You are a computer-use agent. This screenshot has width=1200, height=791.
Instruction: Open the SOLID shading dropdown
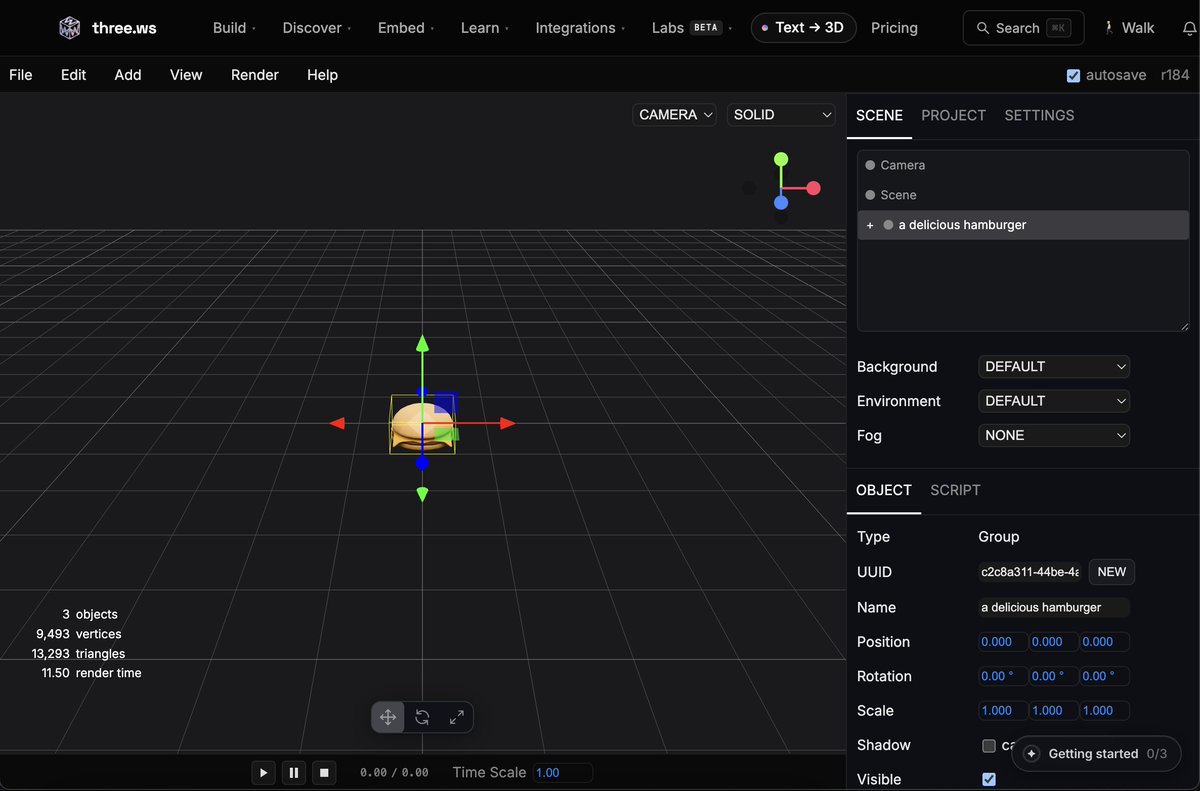pos(781,115)
